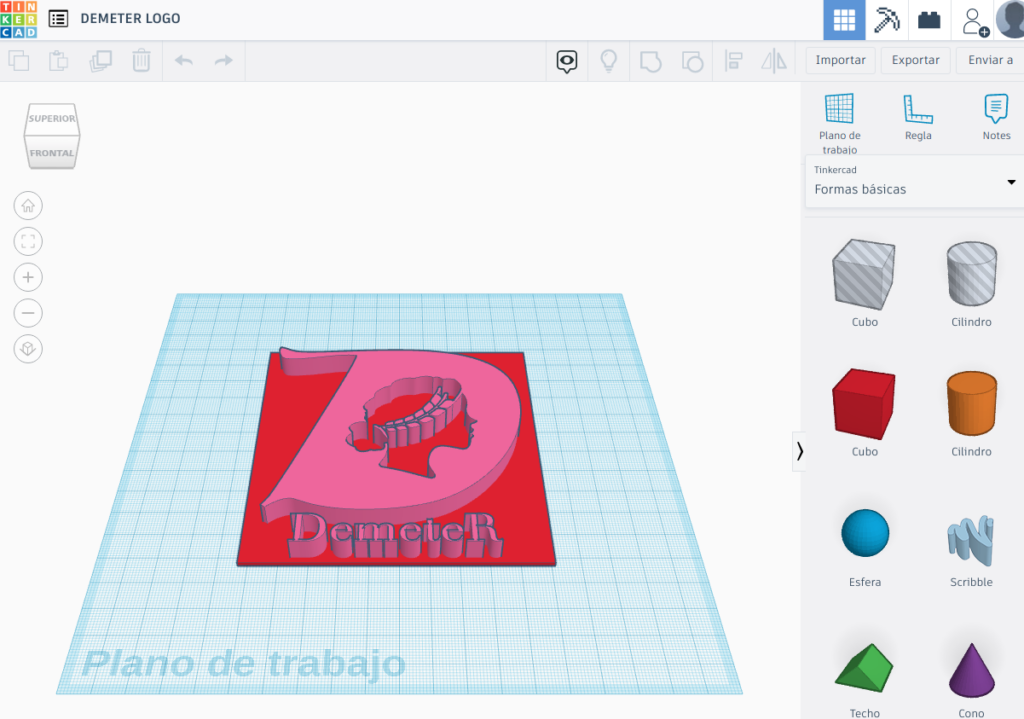Select the Align tool
Viewport: 1024px width, 719px height.
pyautogui.click(x=733, y=61)
